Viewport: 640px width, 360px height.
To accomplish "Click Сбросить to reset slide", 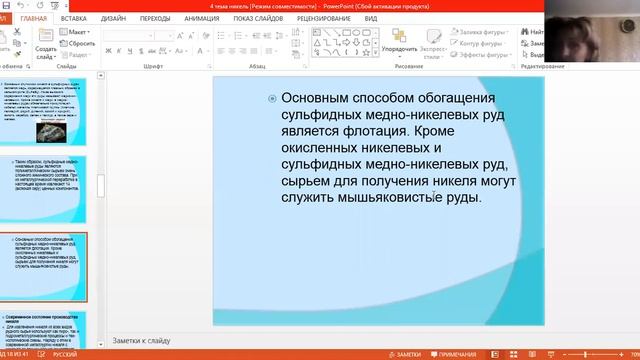I will click(77, 43).
